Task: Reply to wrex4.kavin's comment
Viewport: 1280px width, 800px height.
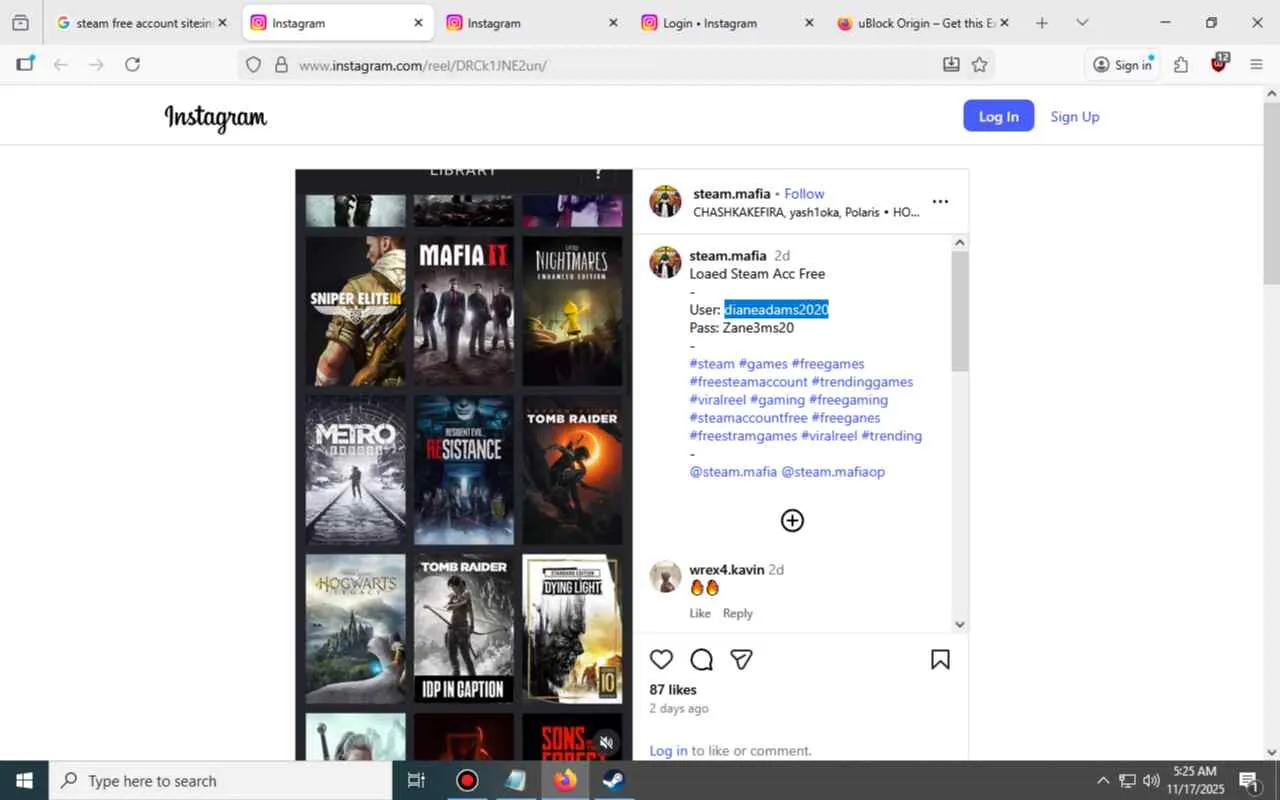Action: point(738,613)
